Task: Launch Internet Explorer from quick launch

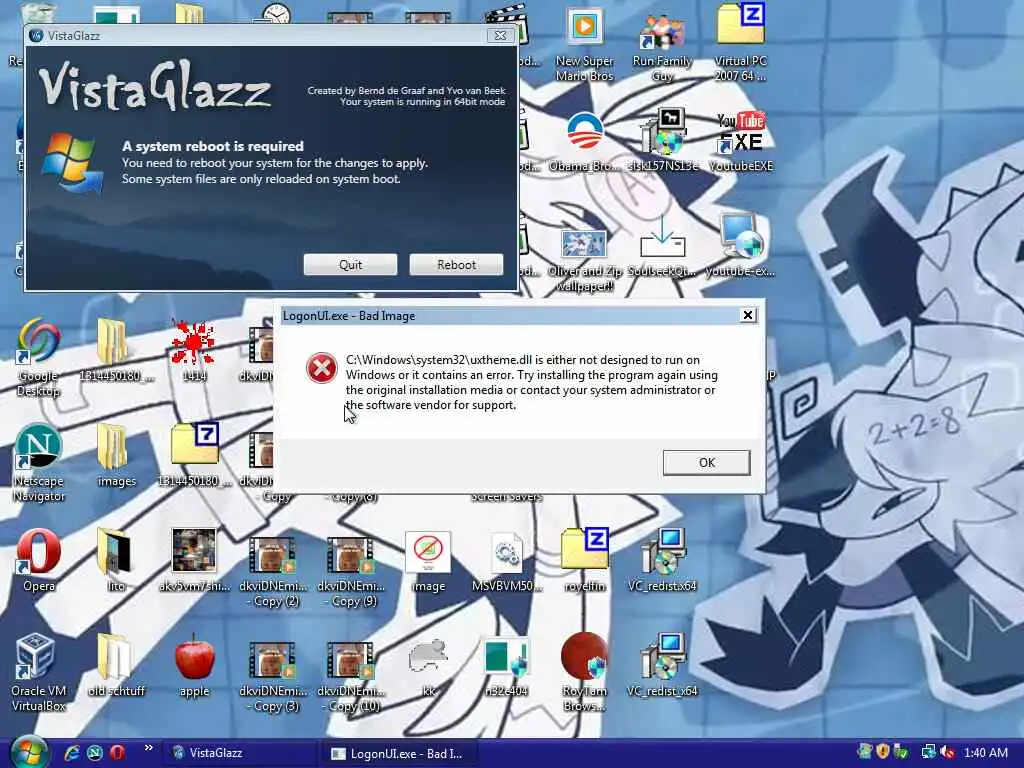Action: pos(72,752)
